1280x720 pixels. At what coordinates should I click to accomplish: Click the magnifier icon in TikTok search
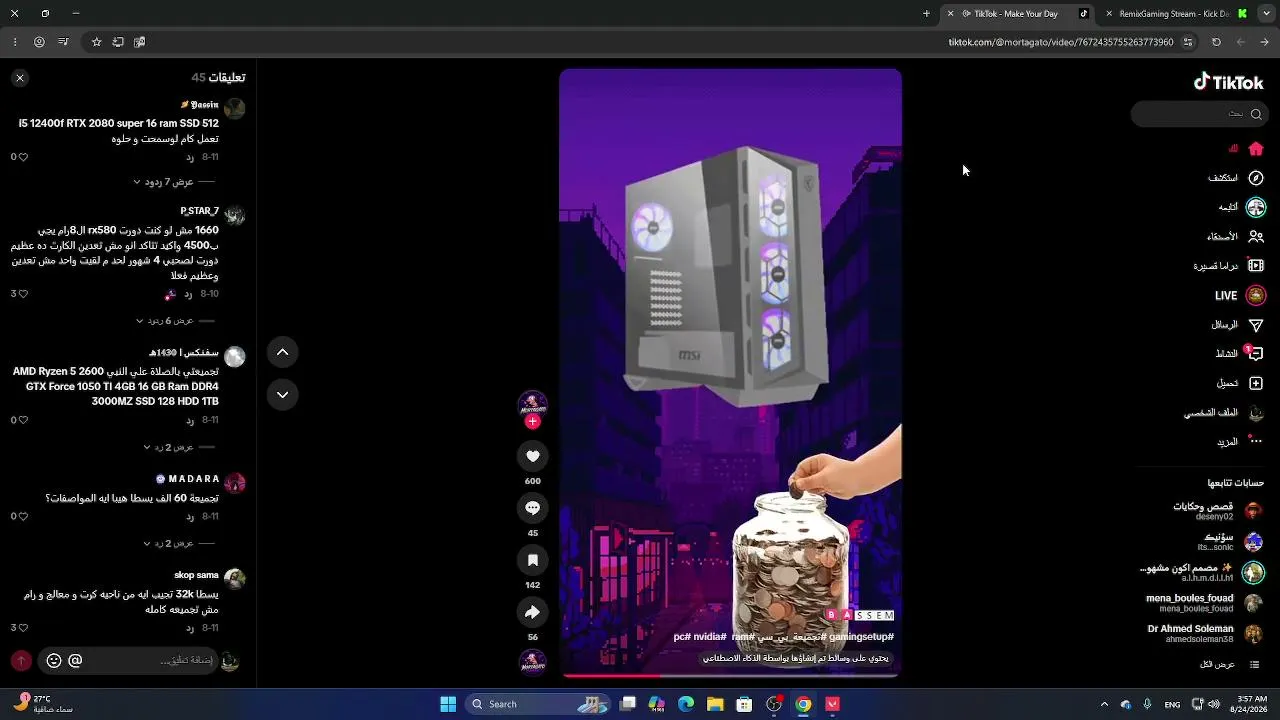(x=1256, y=114)
